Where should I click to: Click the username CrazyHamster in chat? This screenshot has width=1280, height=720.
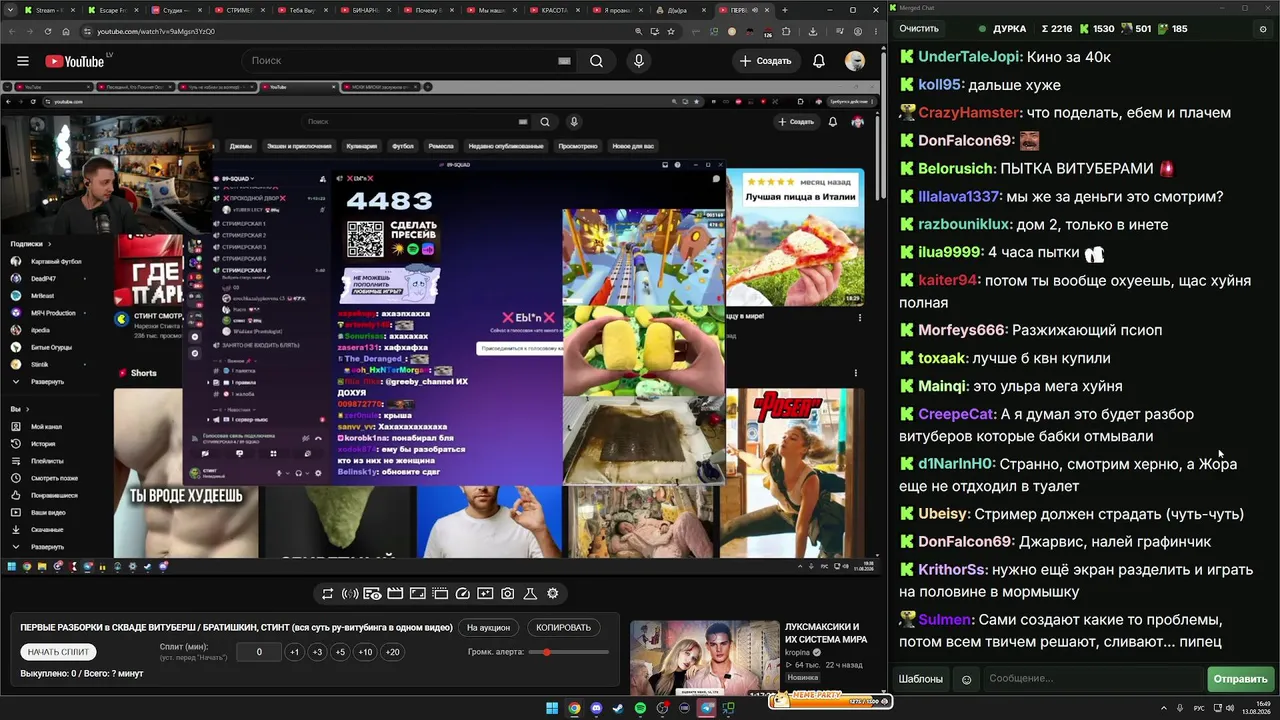(968, 113)
